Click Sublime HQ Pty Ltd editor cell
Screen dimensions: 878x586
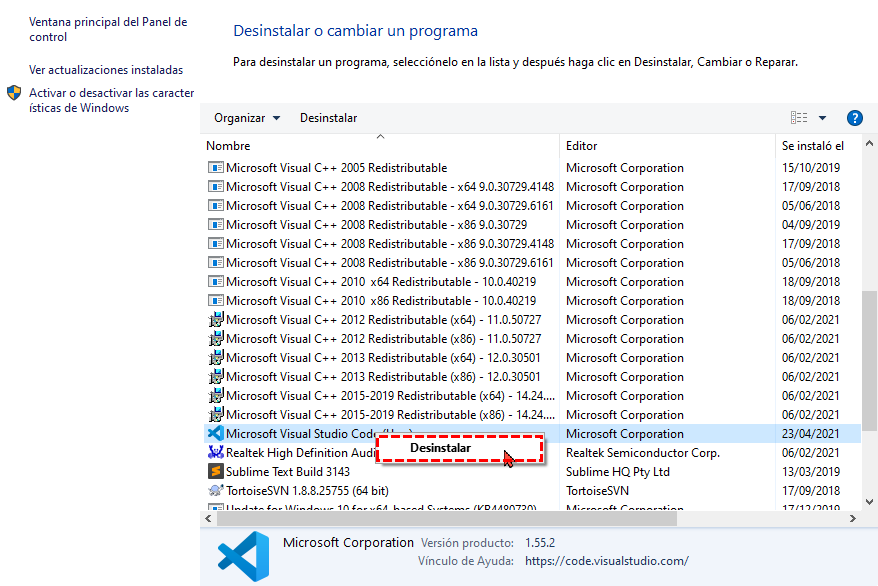point(618,472)
